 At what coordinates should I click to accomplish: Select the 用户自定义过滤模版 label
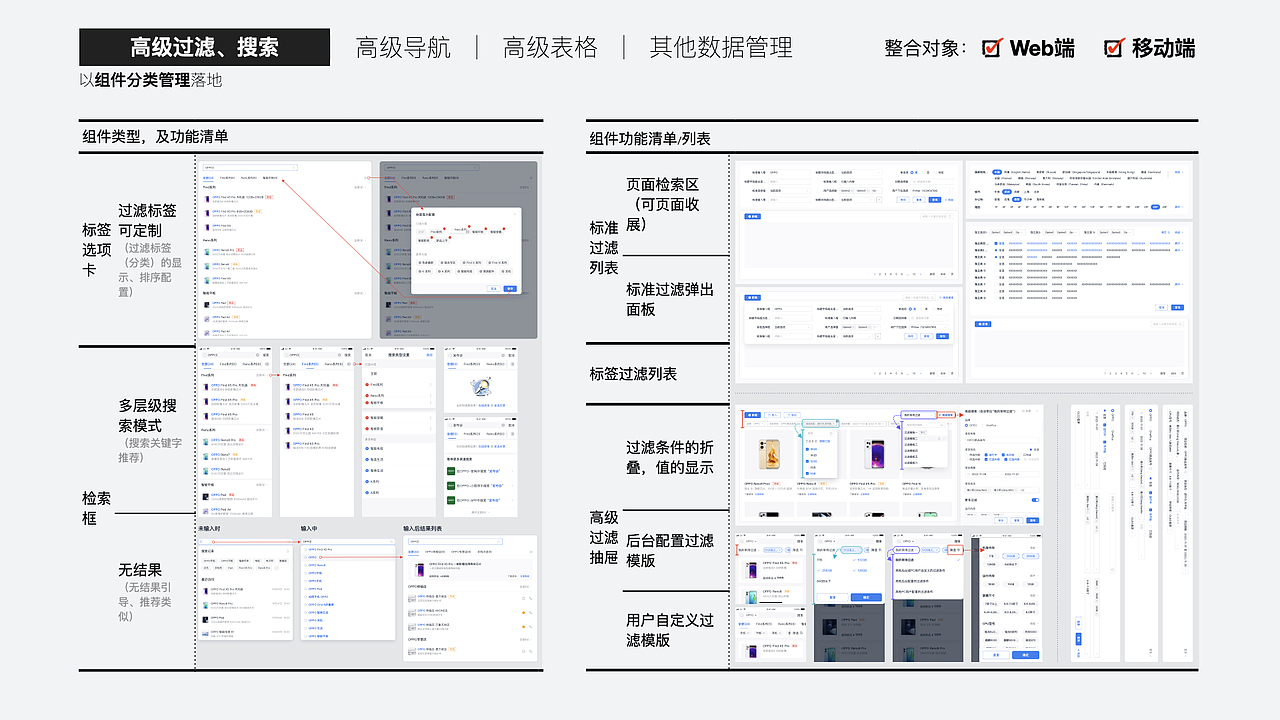pos(670,630)
